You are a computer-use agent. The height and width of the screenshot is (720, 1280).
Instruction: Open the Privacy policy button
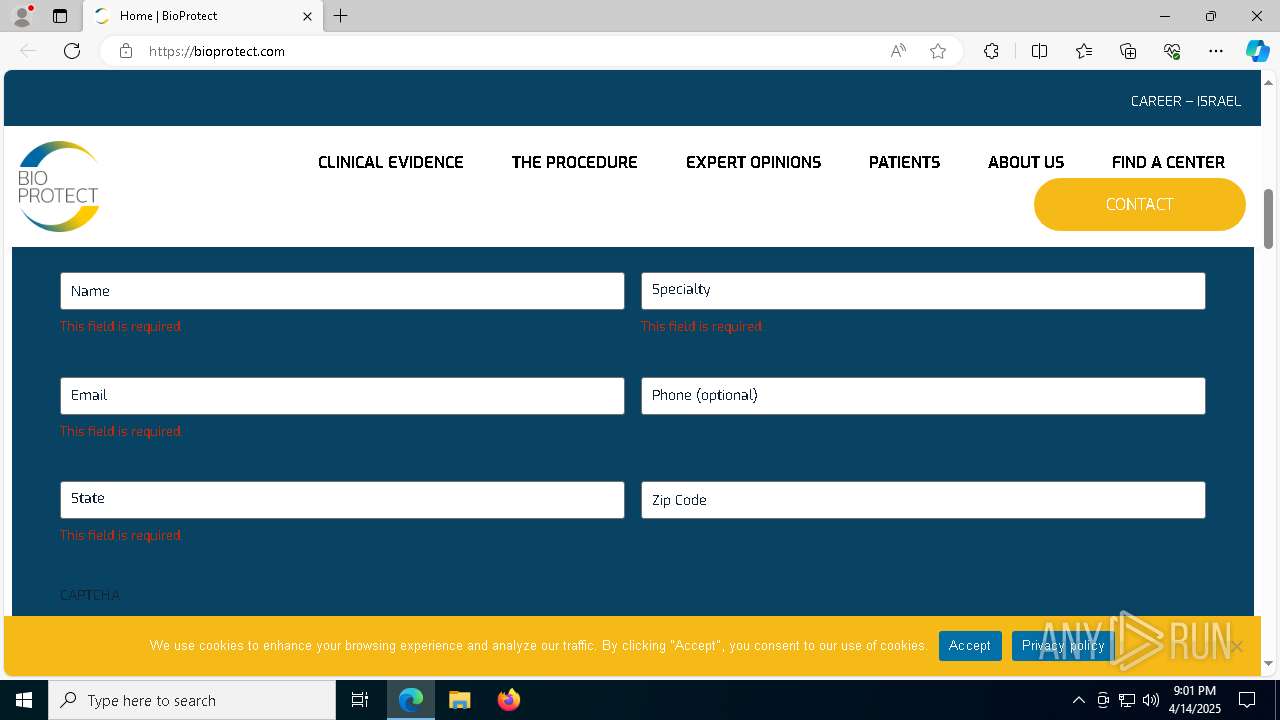1063,646
